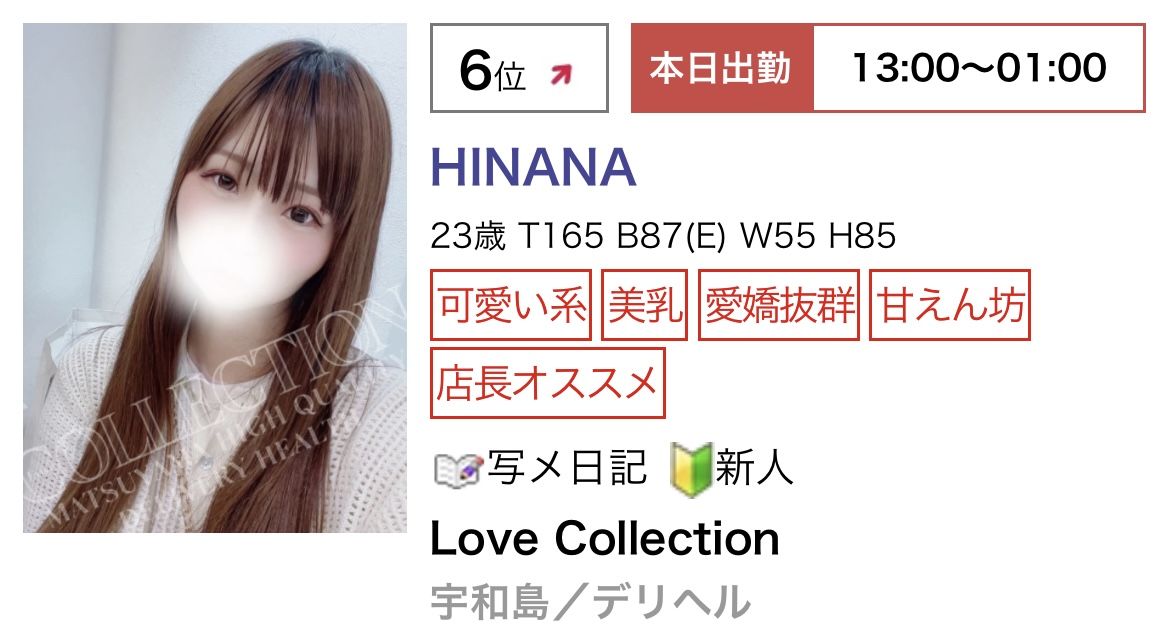Viewport: 1170px width, 630px height.
Task: Select the 店長オススメ tag
Action: (548, 383)
